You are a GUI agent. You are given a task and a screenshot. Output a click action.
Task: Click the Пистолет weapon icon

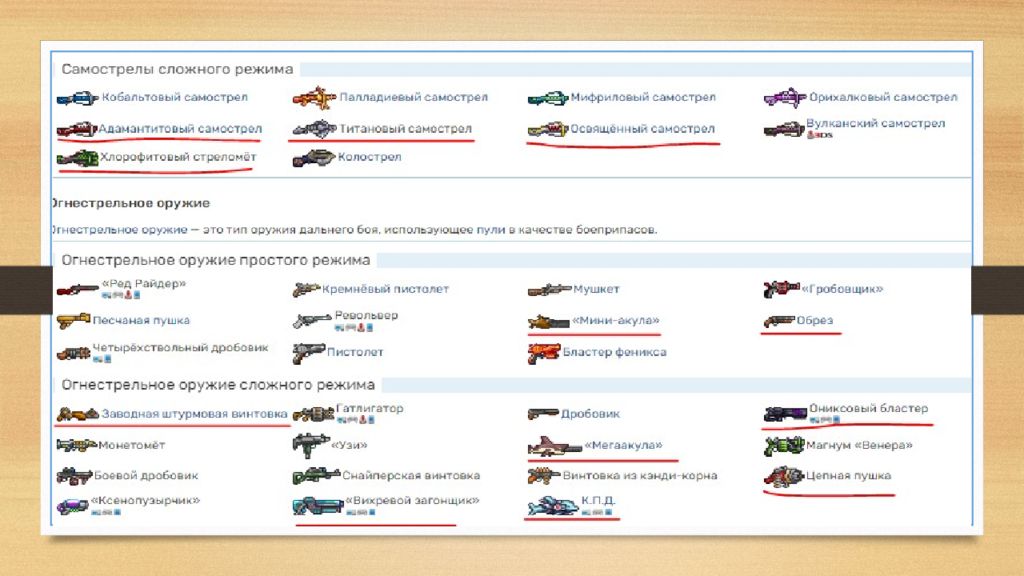pos(309,353)
